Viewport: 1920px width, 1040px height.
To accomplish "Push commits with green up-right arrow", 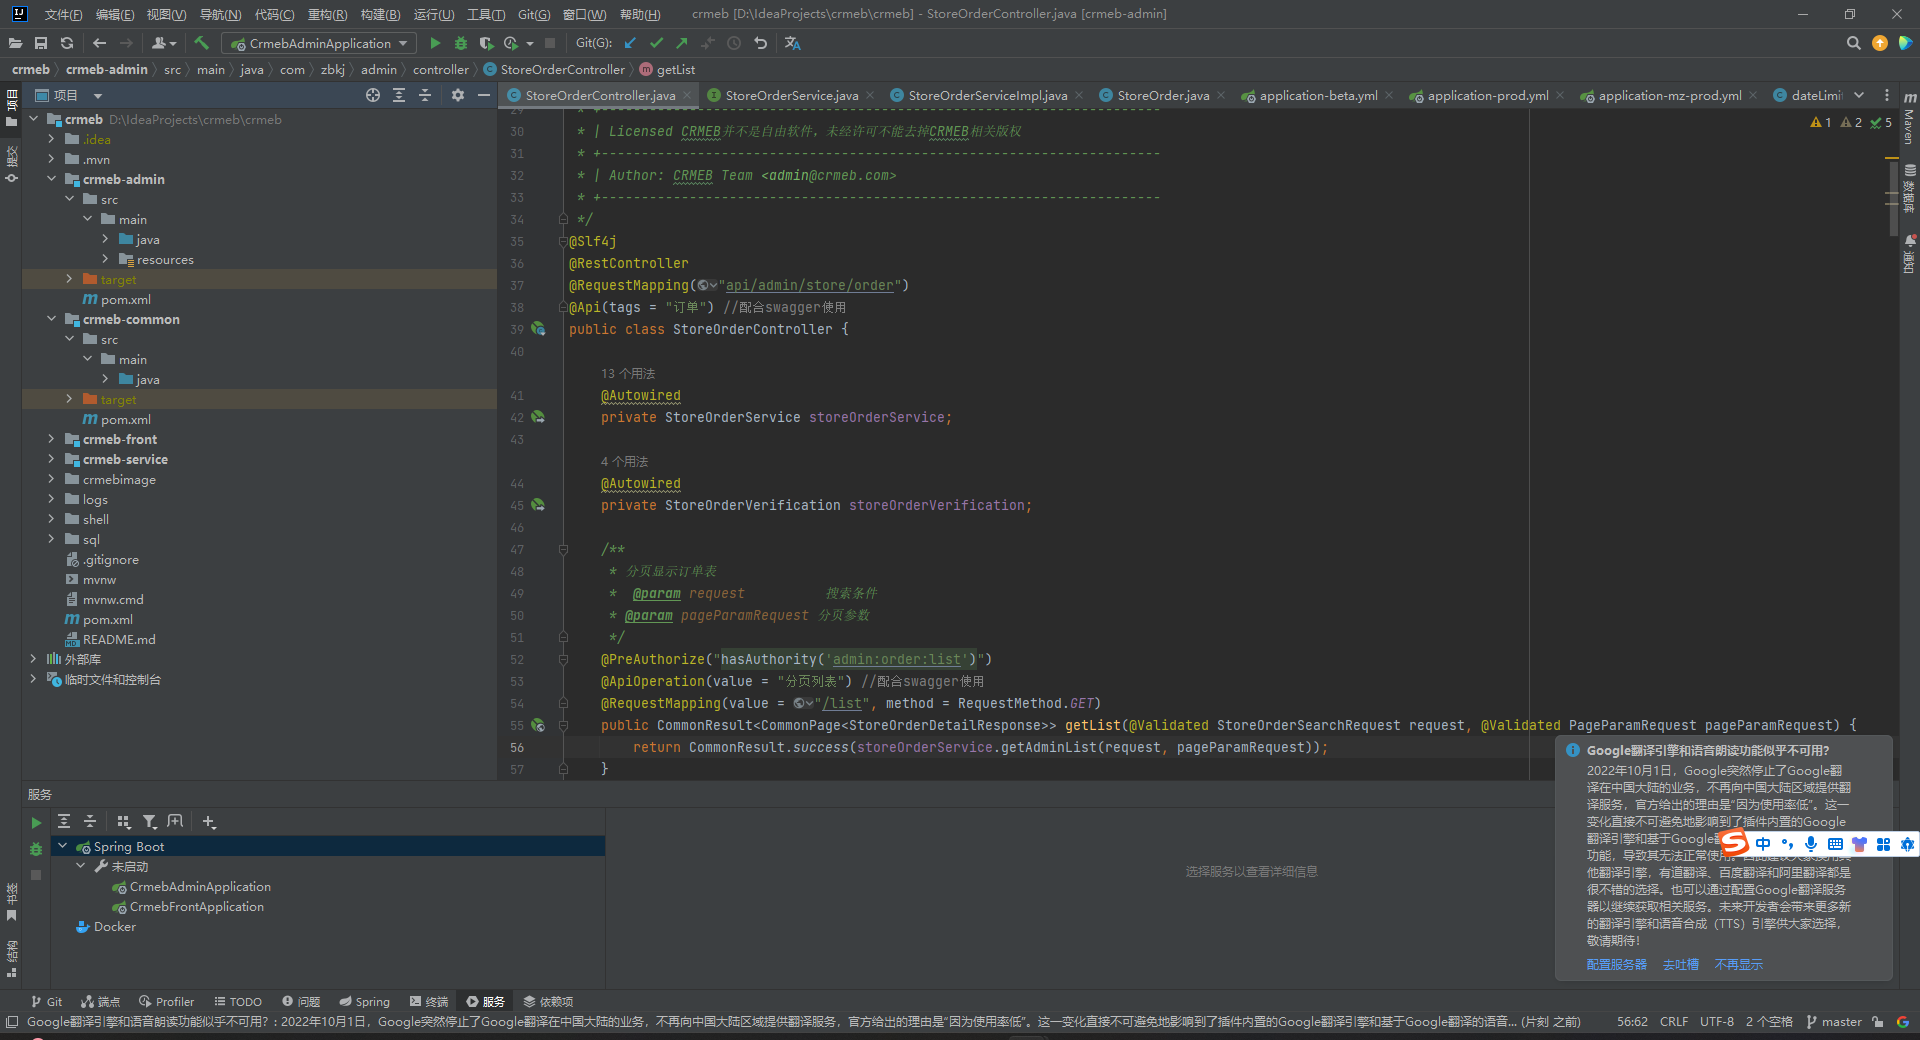I will click(682, 43).
